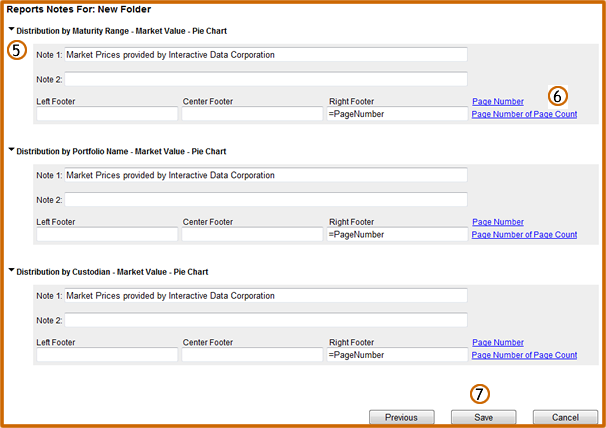Collapse Distribution by Portfolio Name section
The height and width of the screenshot is (428, 606).
[12, 150]
